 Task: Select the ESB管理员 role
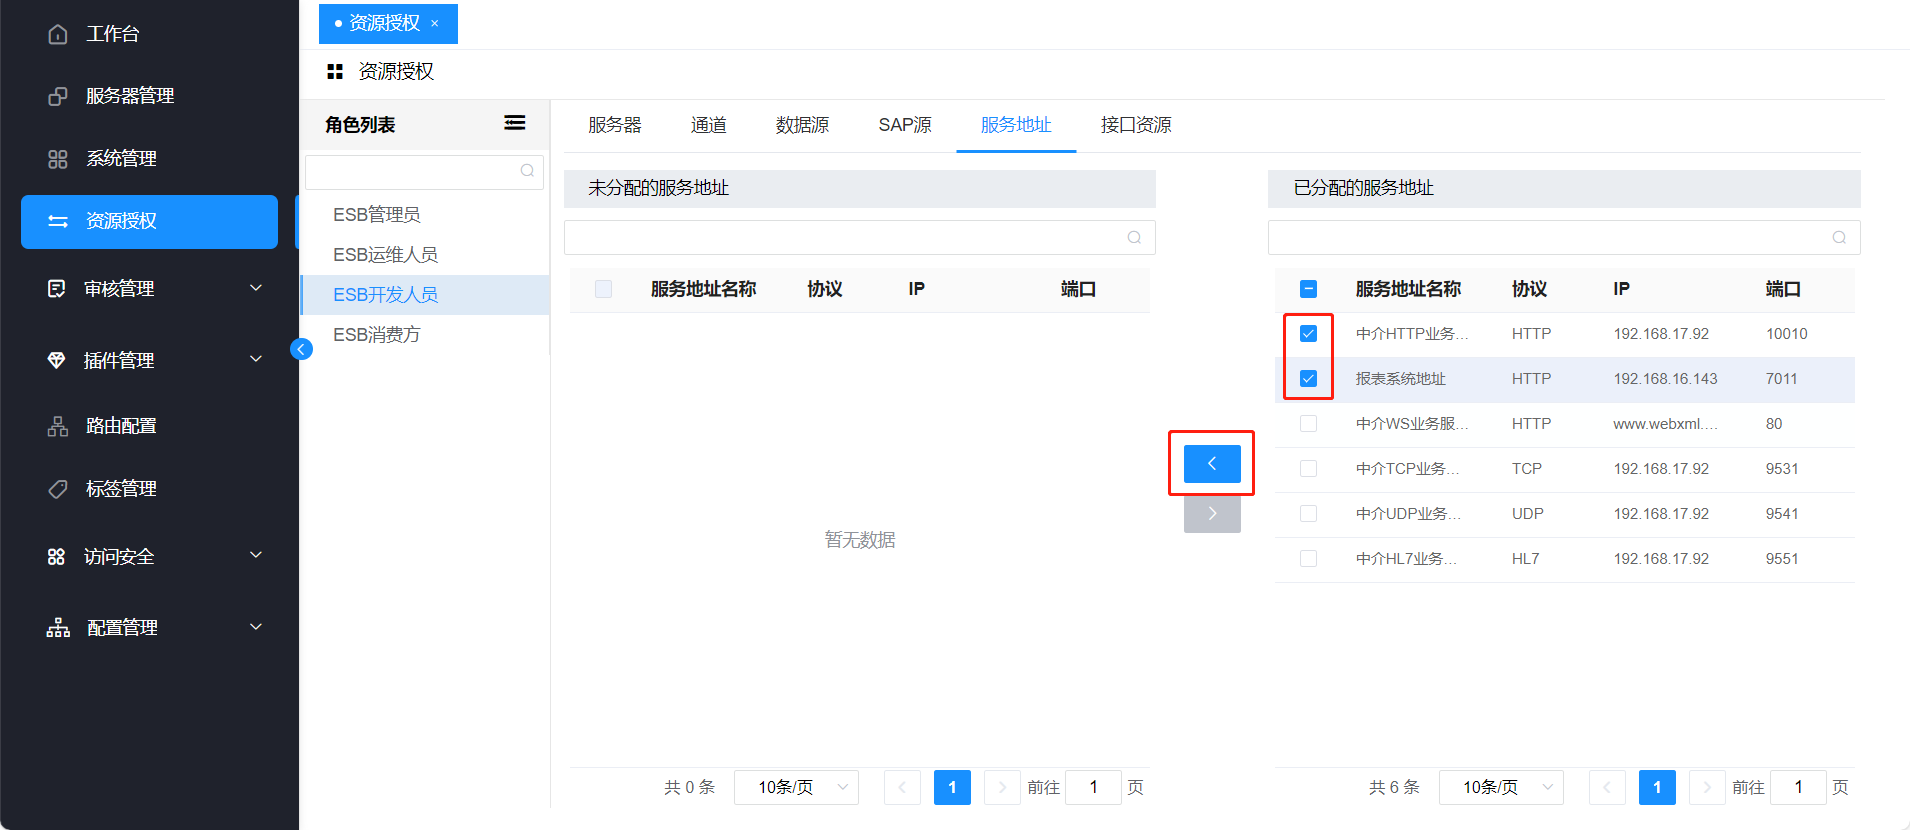pos(426,215)
